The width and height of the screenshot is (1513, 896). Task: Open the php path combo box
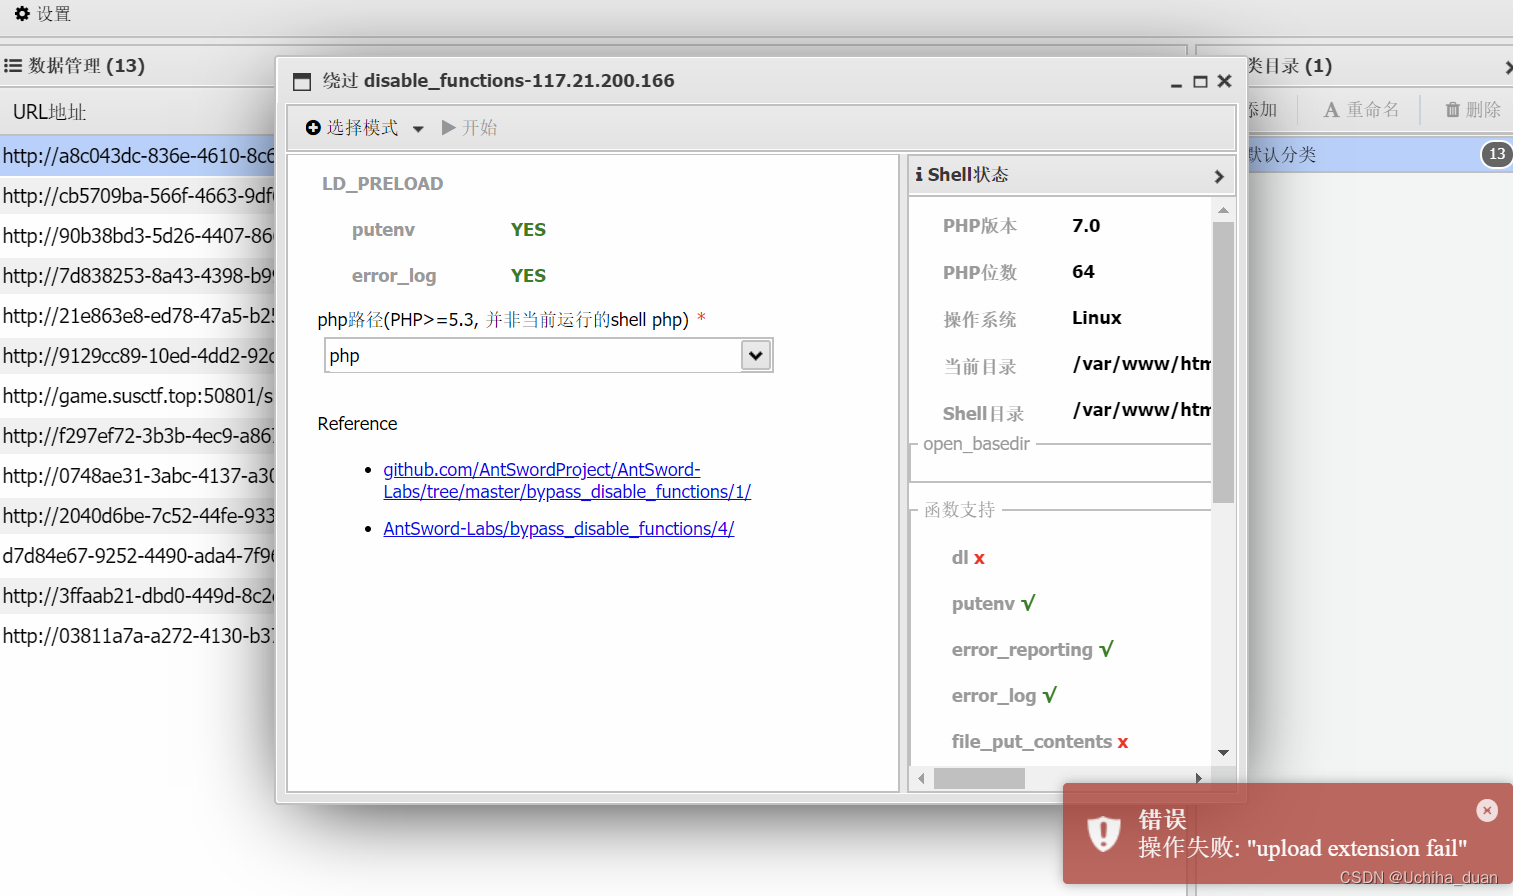pyautogui.click(x=756, y=355)
